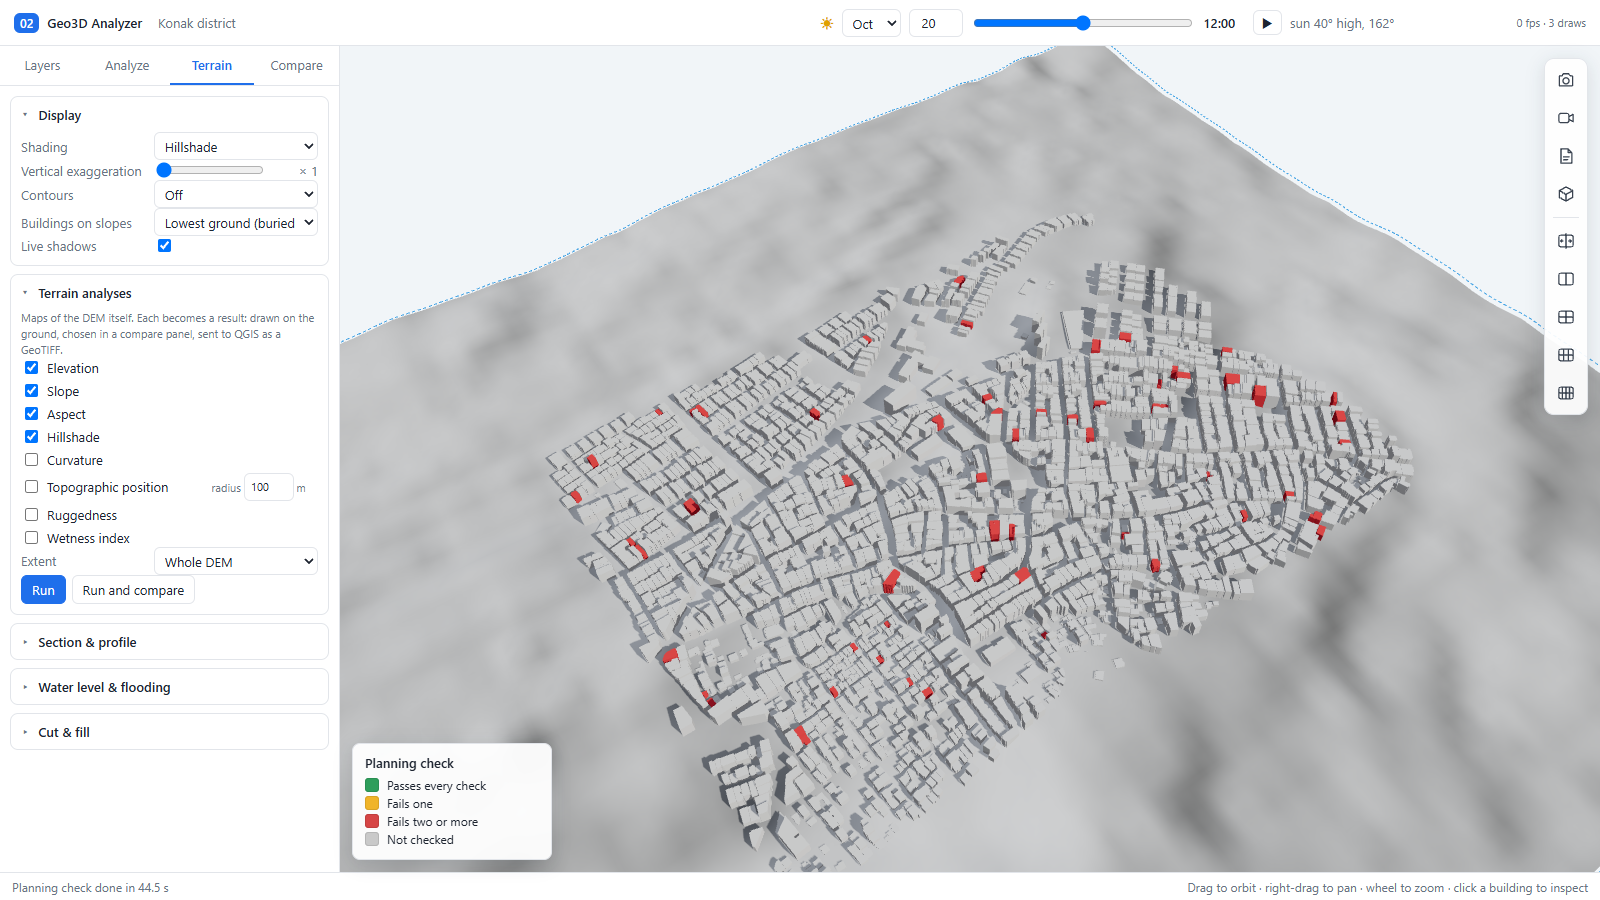Expand the Section & profile panel
This screenshot has width=1600, height=900.
169,642
